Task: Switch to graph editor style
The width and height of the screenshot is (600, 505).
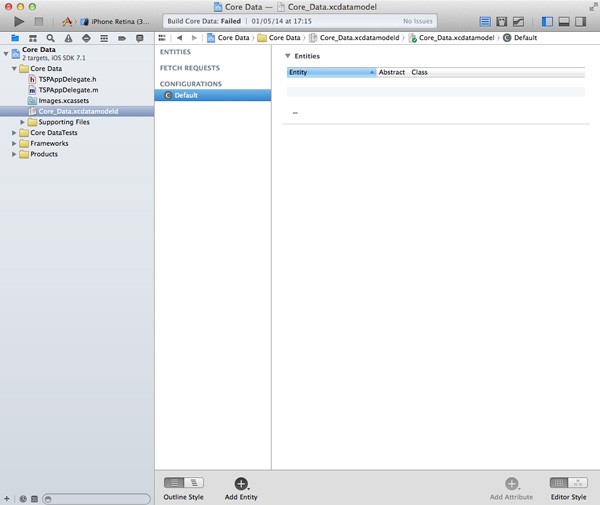Action: (578, 483)
